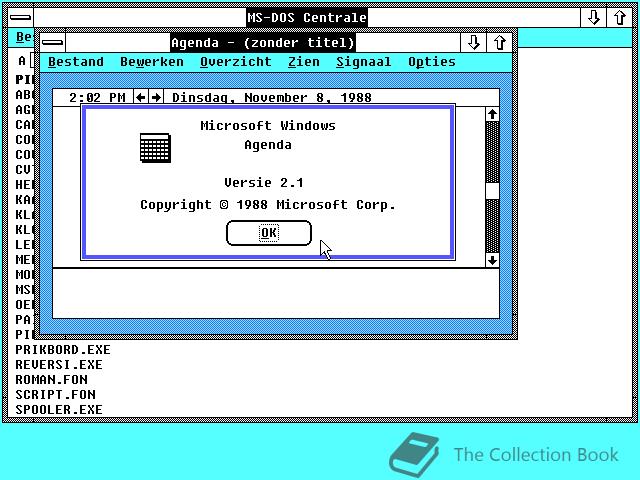Click the date Dinsdag, November 8, 1988

[272, 98]
